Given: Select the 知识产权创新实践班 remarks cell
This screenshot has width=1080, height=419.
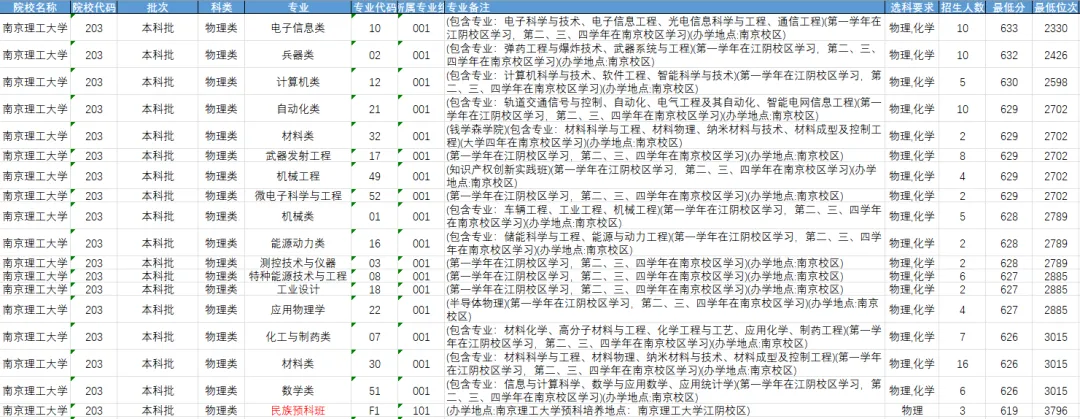Looking at the screenshot, I should [x=664, y=176].
